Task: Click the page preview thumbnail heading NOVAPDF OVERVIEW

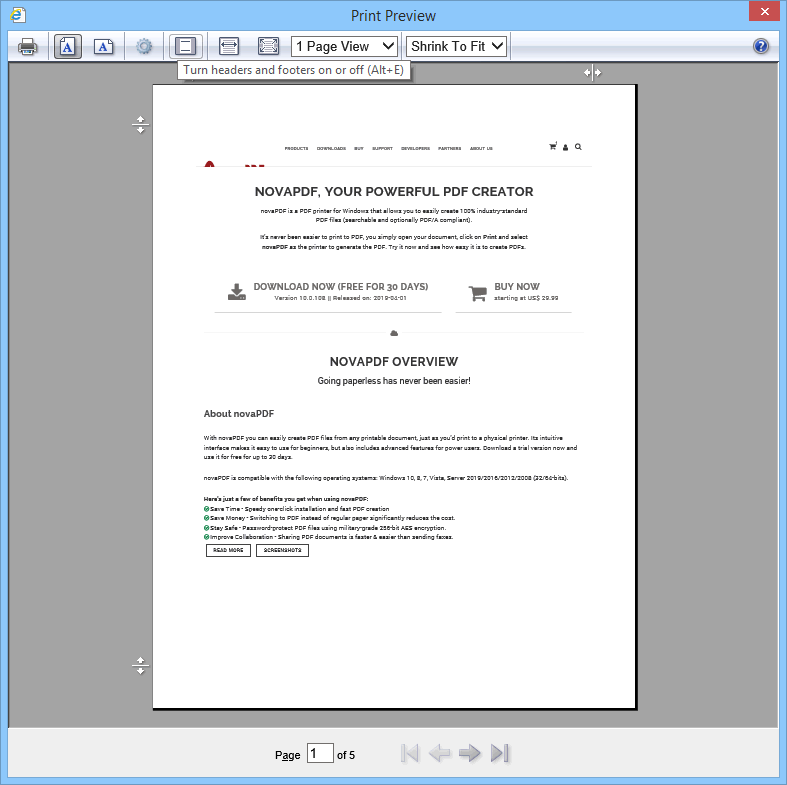Action: click(394, 362)
